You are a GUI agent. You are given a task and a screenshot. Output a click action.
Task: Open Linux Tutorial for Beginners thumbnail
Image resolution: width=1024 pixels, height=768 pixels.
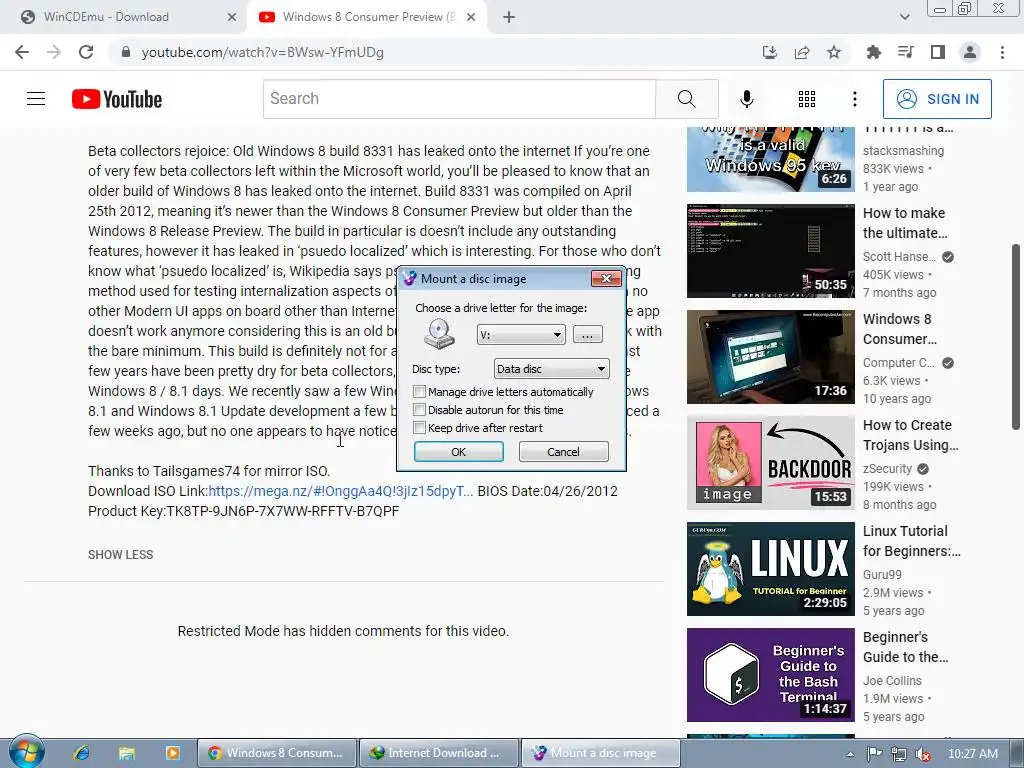tap(771, 569)
